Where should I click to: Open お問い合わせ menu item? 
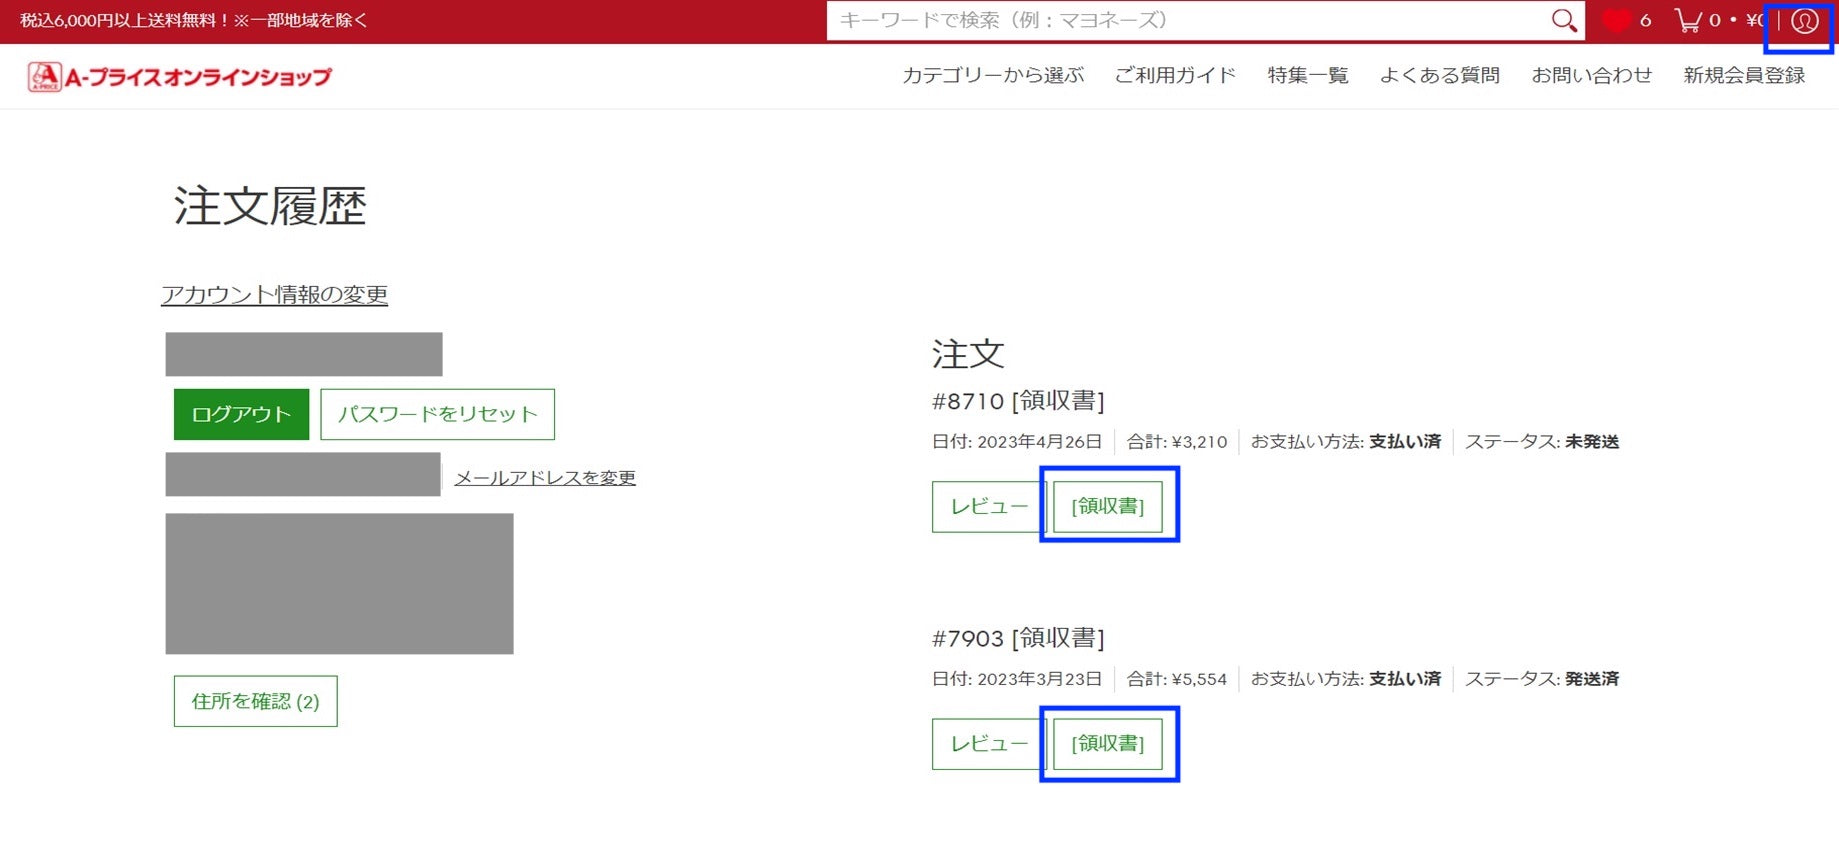[x=1591, y=76]
